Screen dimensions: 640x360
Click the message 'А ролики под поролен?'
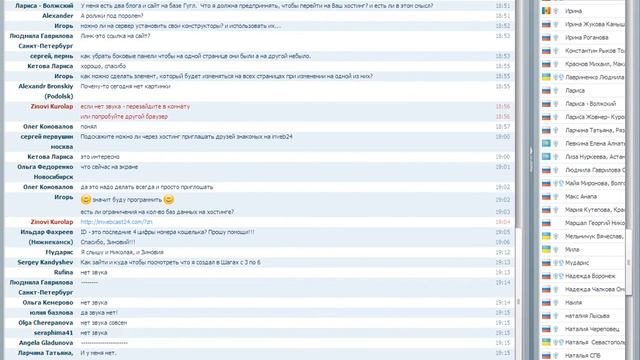pos(112,16)
